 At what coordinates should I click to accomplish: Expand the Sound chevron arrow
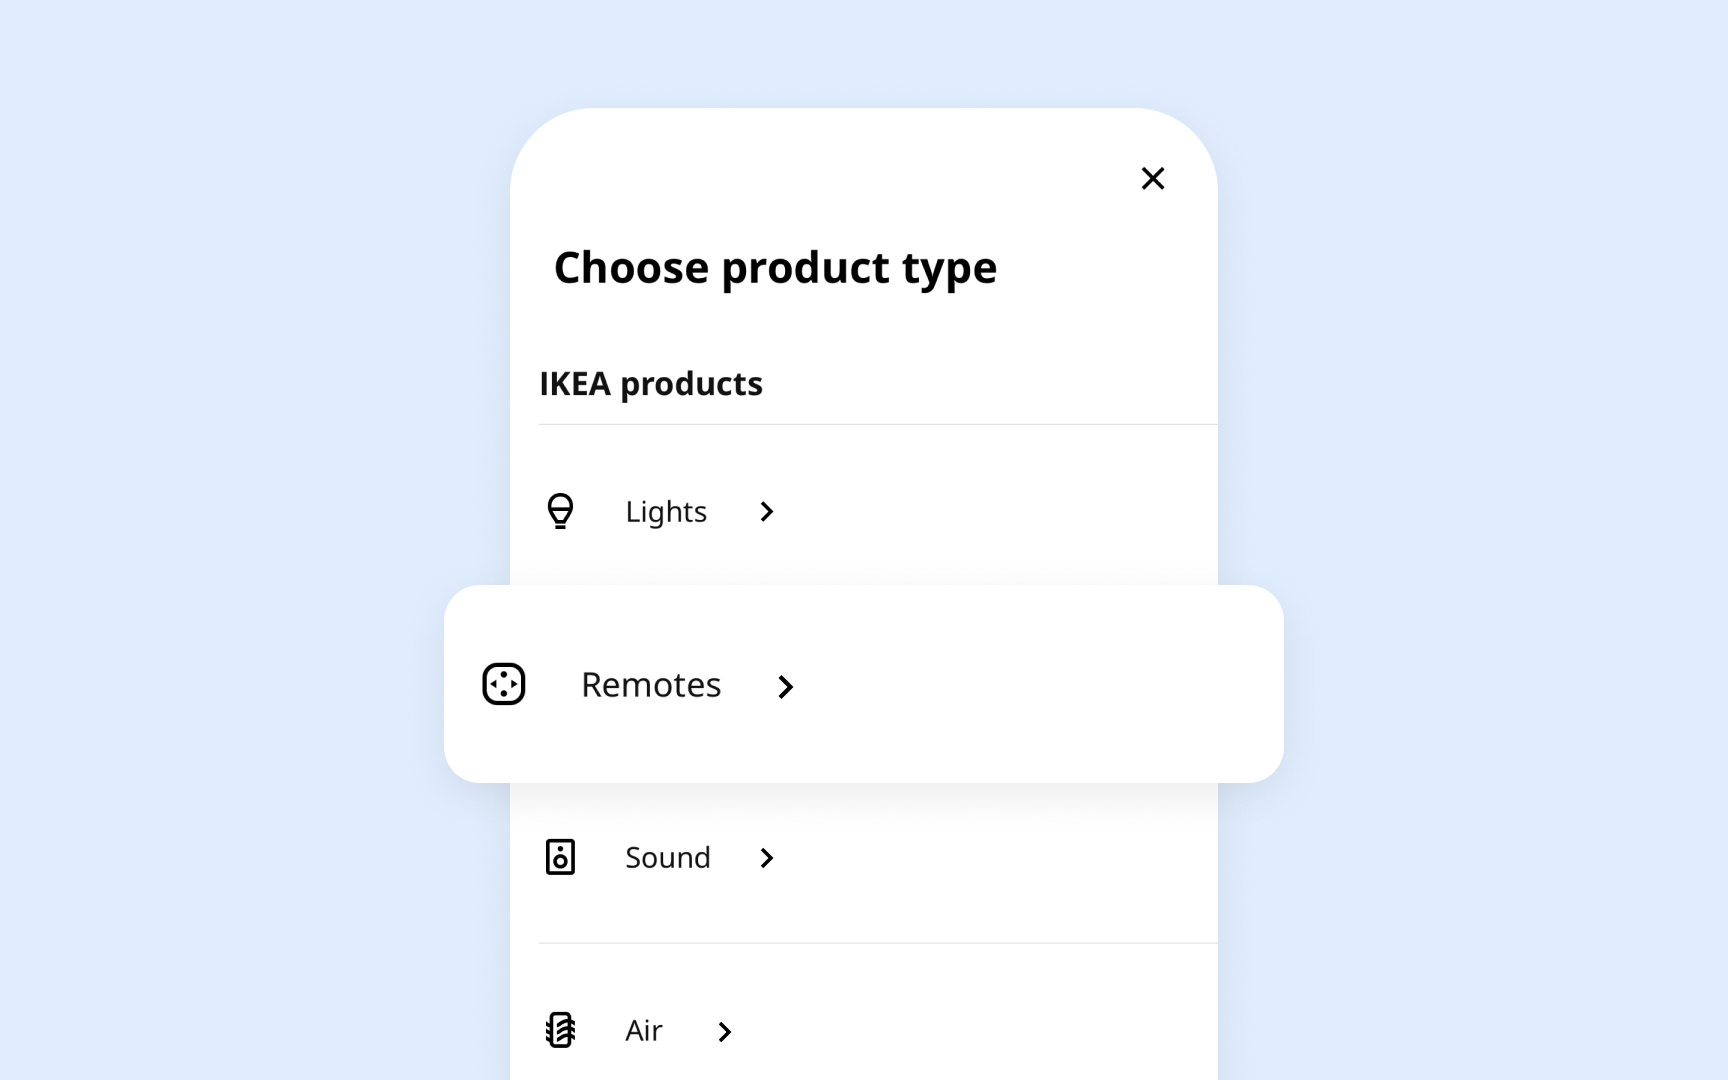point(767,858)
